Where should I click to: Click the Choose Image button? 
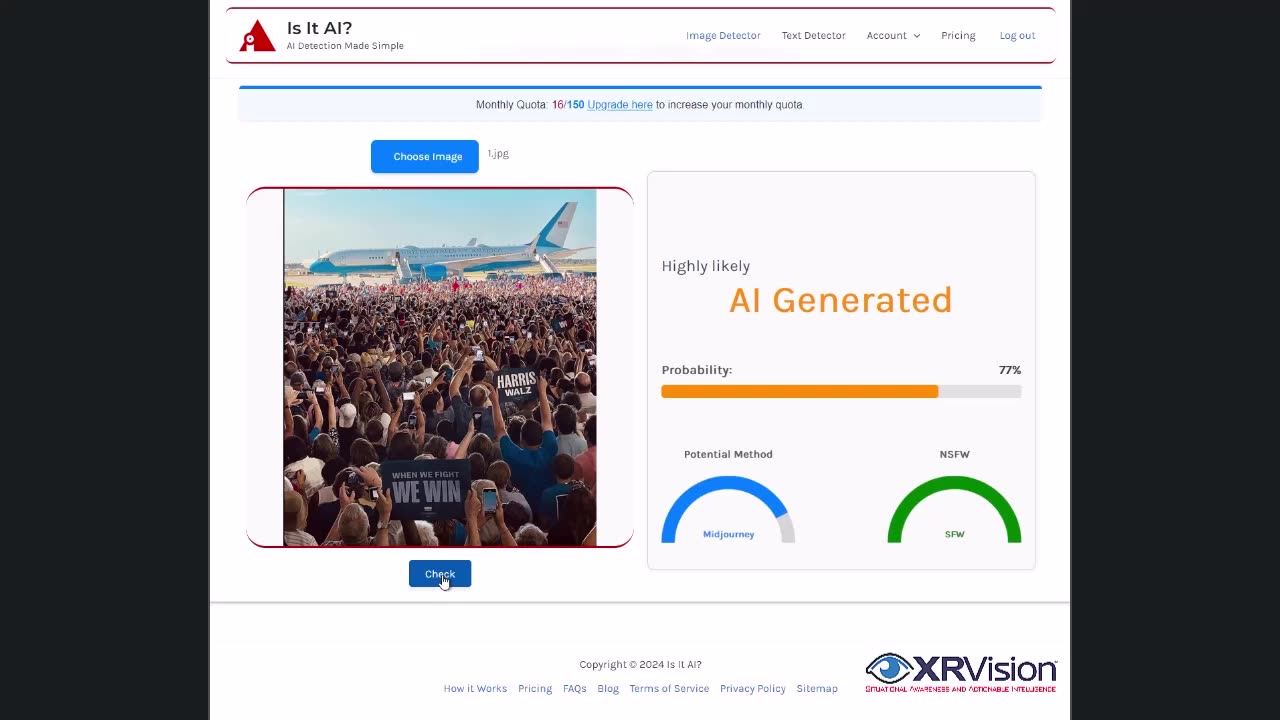click(425, 156)
